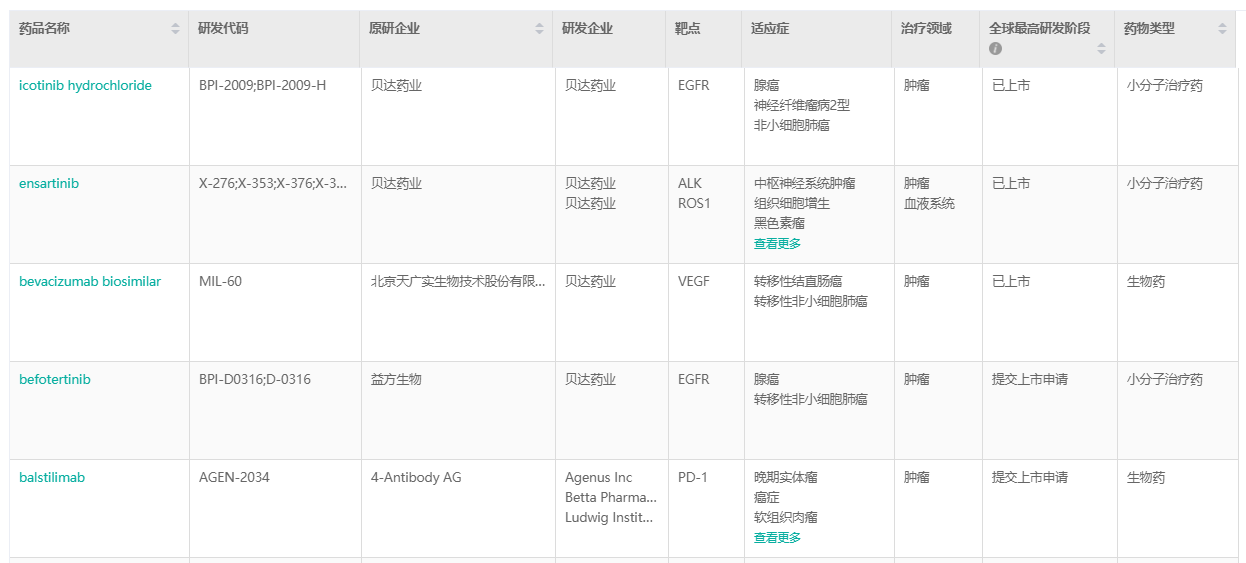Click truncated code X-276;X-353 cell
Screen dimensions: 1246x563
click(273, 184)
